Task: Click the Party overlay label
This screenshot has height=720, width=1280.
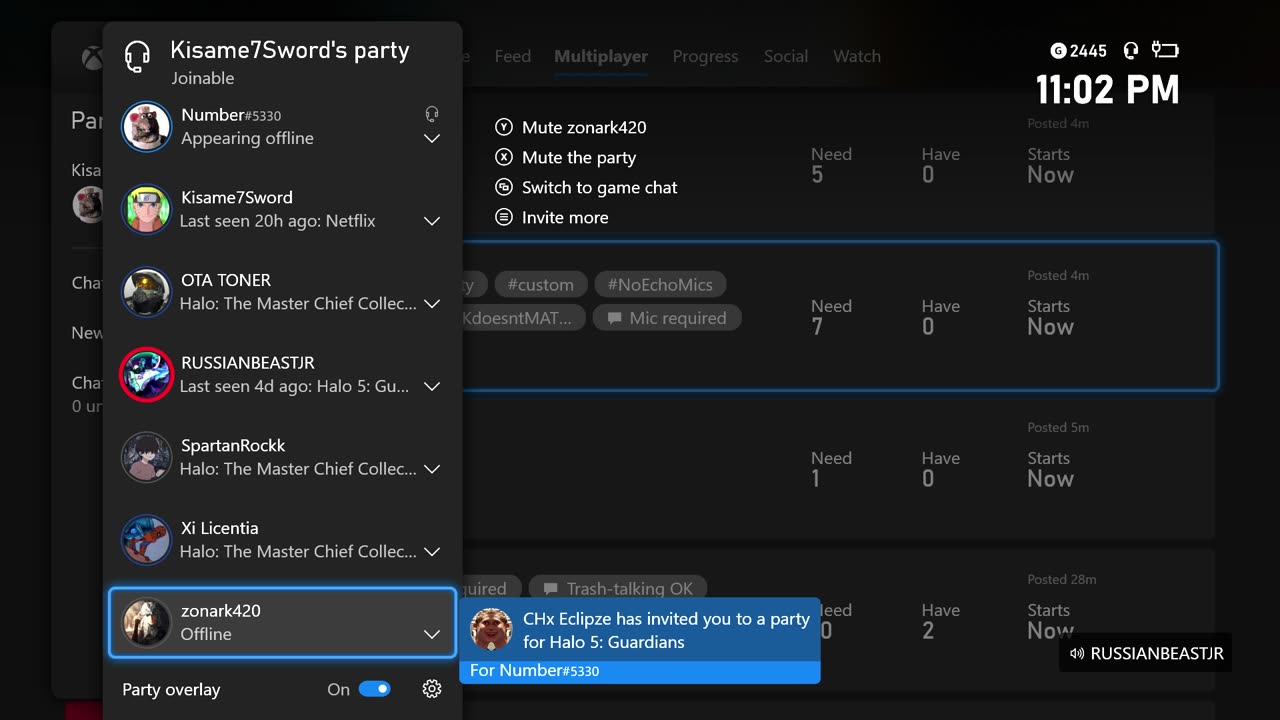Action: pyautogui.click(x=171, y=689)
